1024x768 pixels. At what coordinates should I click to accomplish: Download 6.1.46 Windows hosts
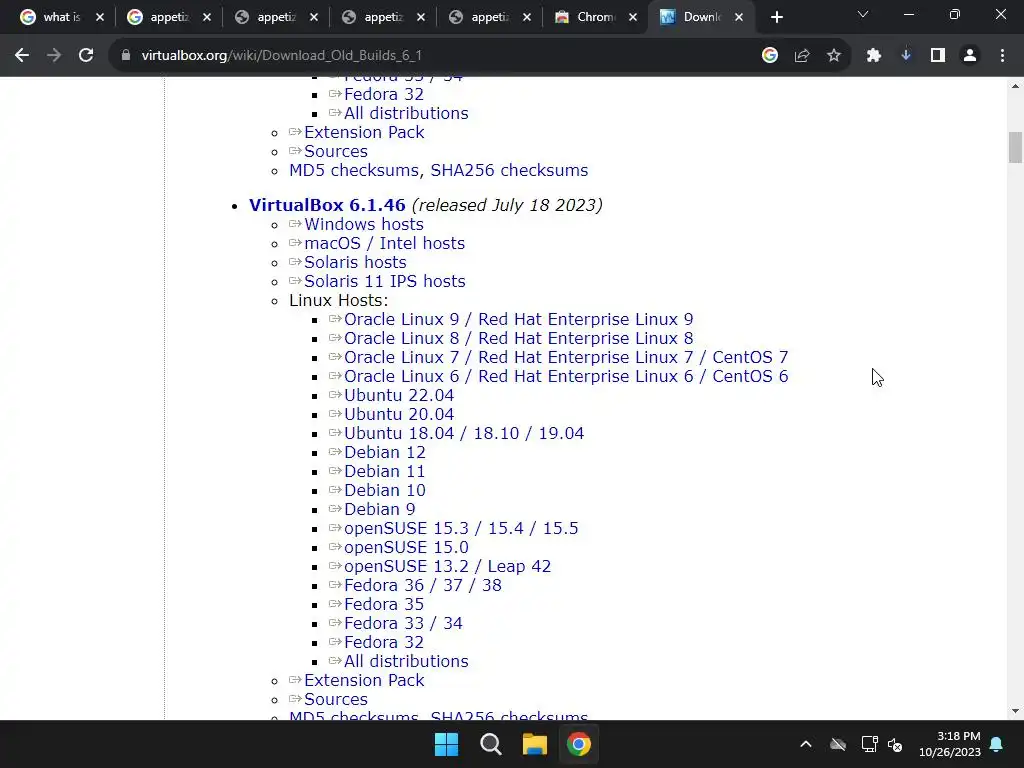[x=364, y=224]
